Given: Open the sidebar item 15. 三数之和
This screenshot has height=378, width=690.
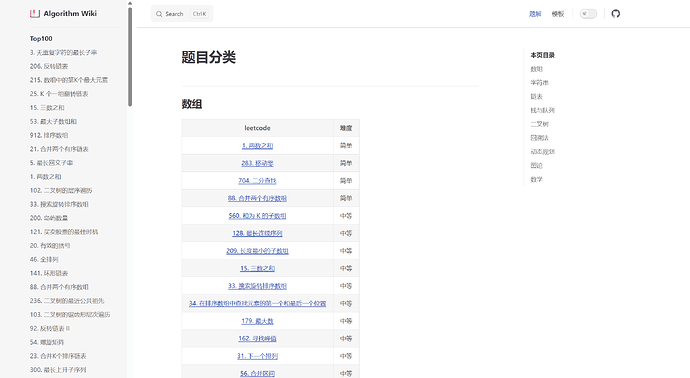Looking at the screenshot, I should pos(47,107).
